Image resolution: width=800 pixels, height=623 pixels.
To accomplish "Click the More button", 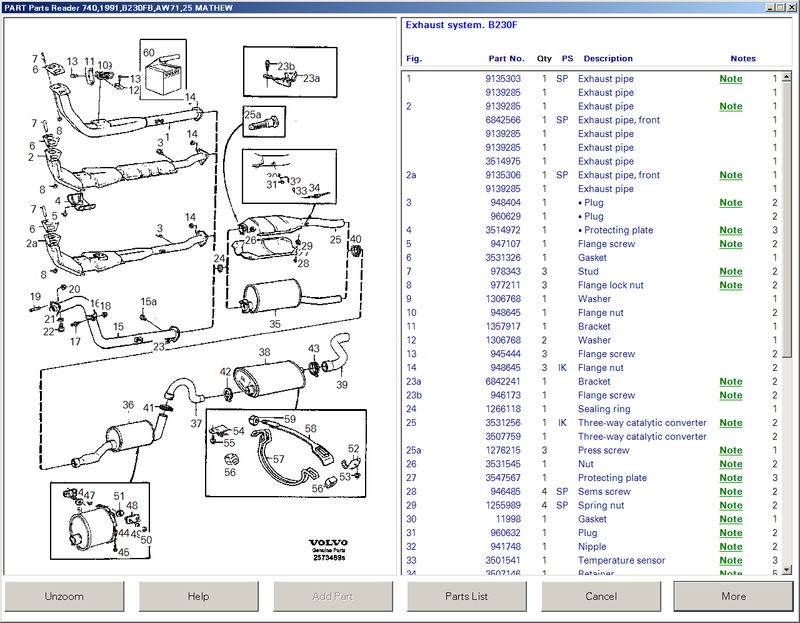I will click(x=733, y=596).
